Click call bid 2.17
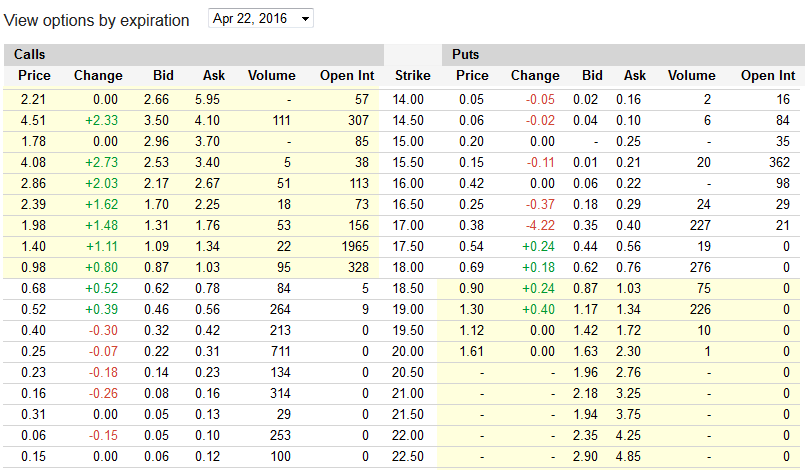 click(156, 184)
